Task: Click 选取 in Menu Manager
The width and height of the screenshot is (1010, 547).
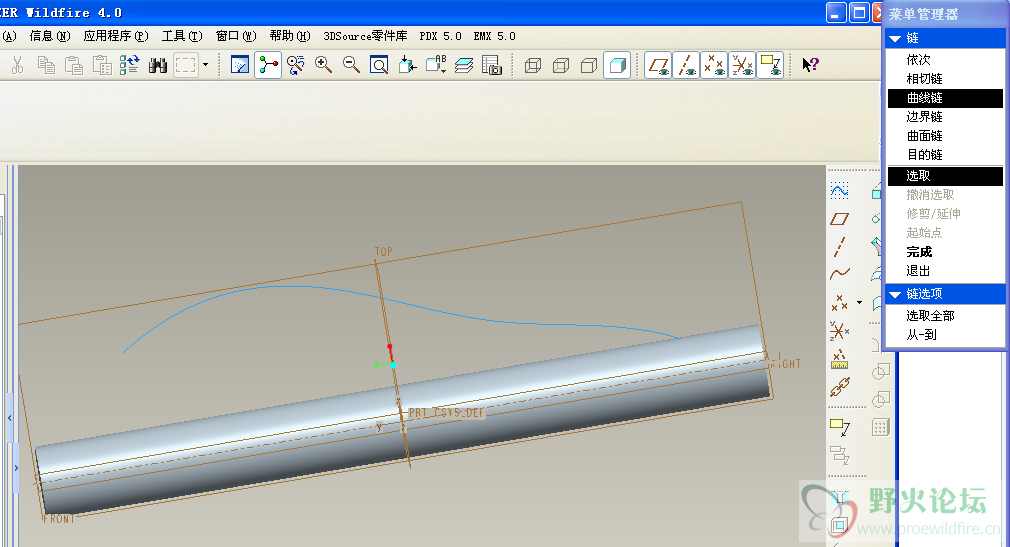Action: pyautogui.click(x=945, y=176)
